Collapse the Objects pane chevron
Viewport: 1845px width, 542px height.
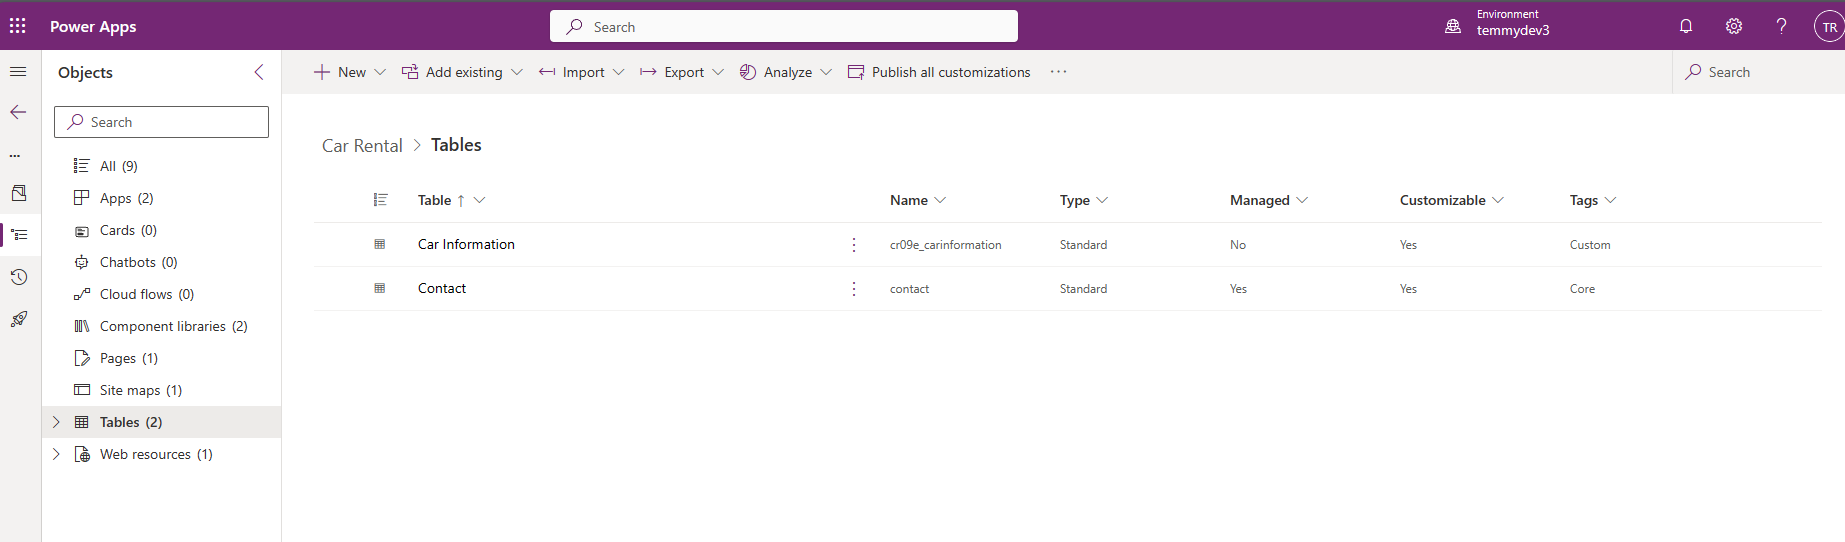click(x=259, y=72)
